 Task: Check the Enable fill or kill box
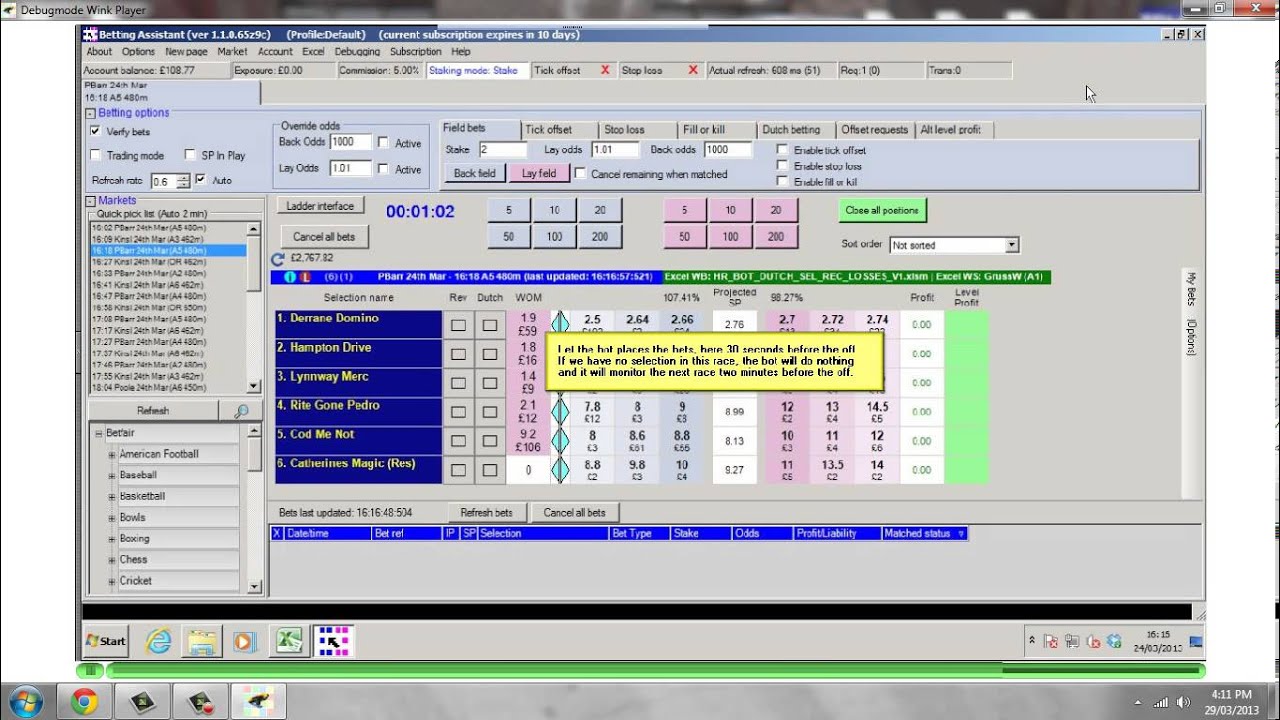tap(782, 181)
